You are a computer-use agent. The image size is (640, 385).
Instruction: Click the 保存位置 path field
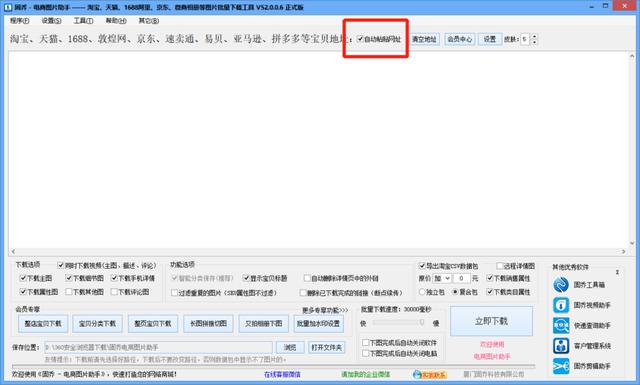click(x=158, y=347)
